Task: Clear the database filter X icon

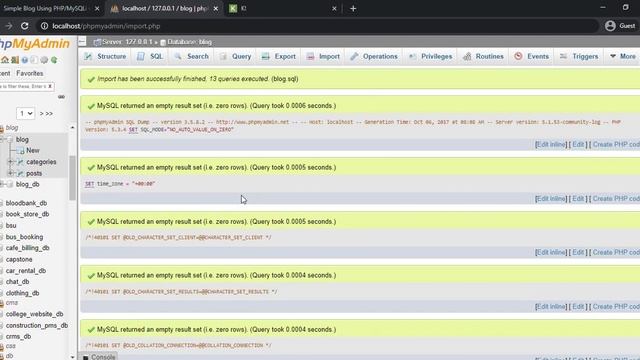Action: point(50,86)
